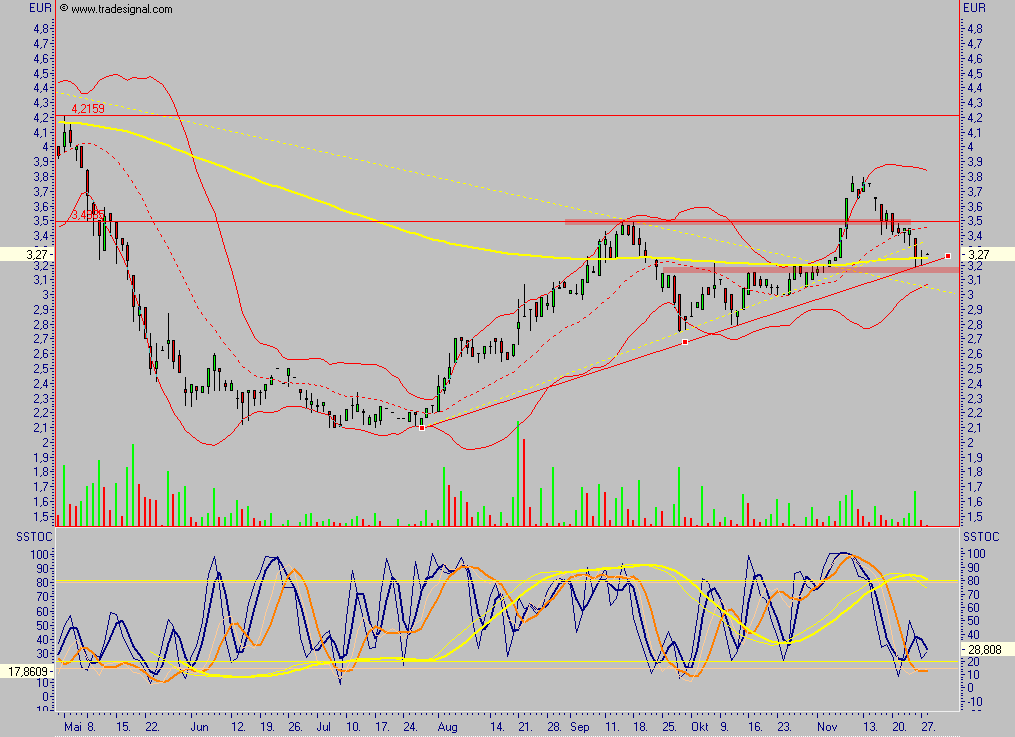1015x737 pixels.
Task: Click the 4,2159 horizontal line label
Action: (87, 108)
